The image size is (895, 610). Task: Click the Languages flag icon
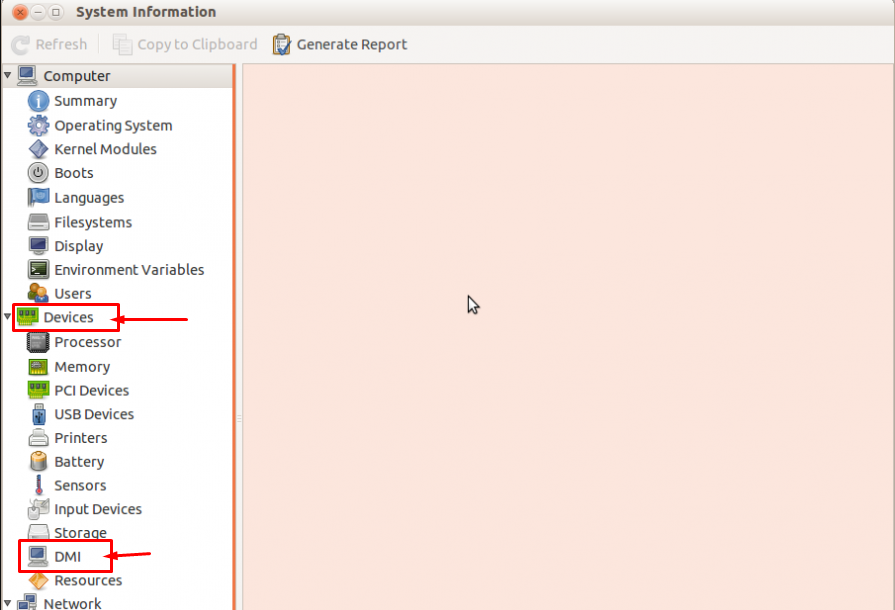(x=38, y=197)
